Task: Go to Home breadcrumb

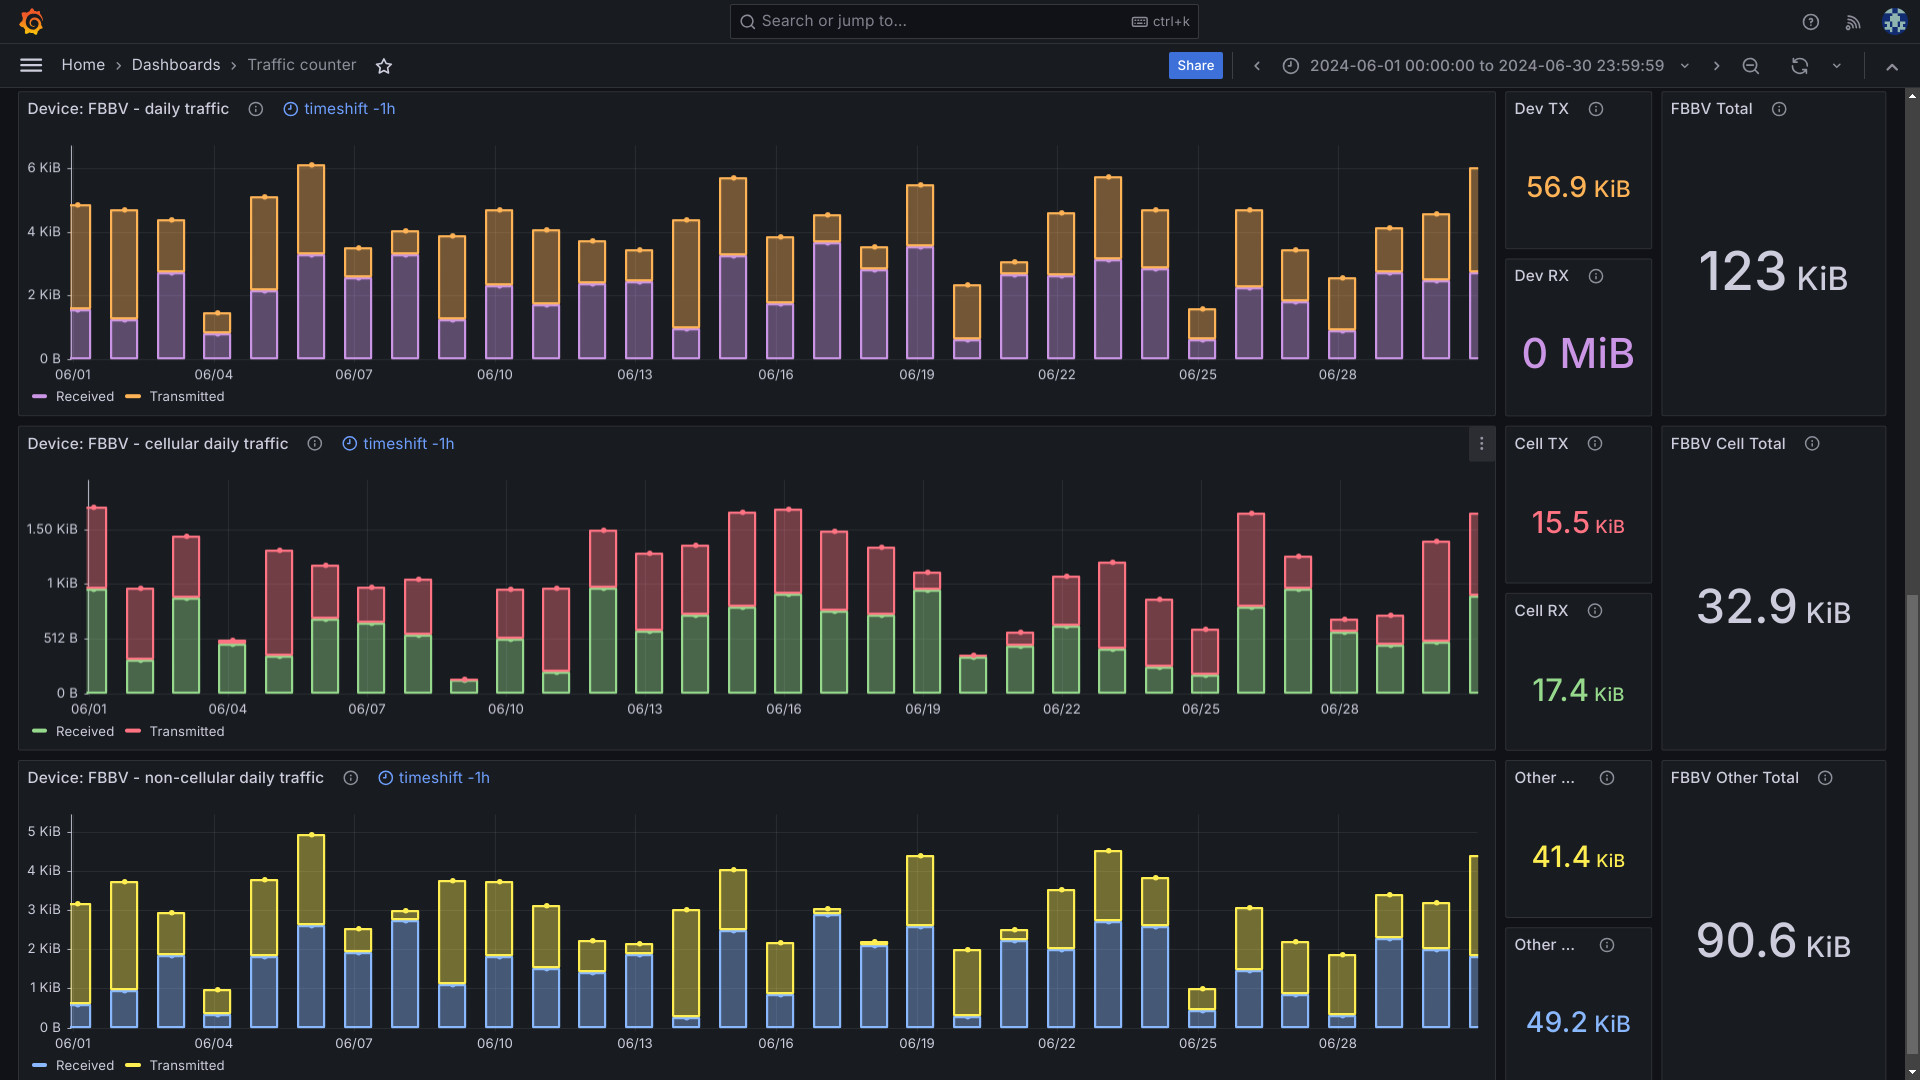Action: pyautogui.click(x=83, y=65)
